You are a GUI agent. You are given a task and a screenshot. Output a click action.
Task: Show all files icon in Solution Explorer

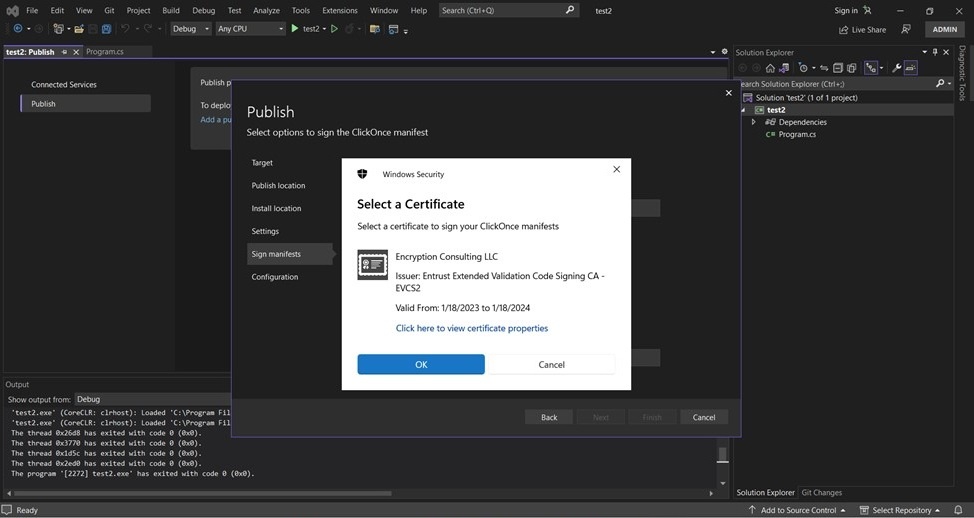[852, 68]
